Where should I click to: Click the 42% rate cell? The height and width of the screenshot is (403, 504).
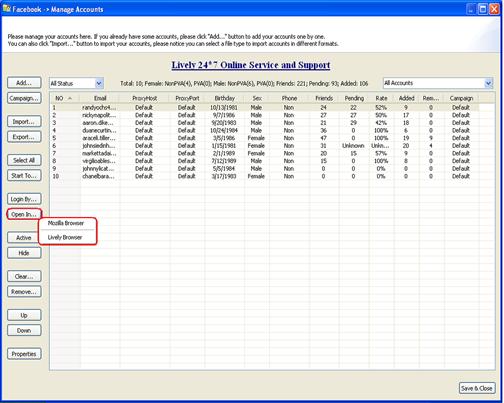point(381,123)
